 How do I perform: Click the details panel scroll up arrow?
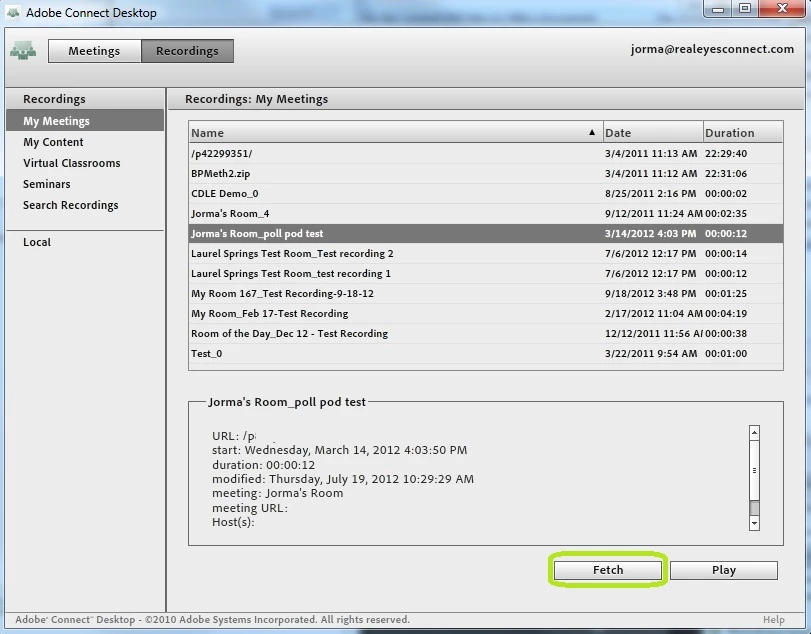(754, 433)
